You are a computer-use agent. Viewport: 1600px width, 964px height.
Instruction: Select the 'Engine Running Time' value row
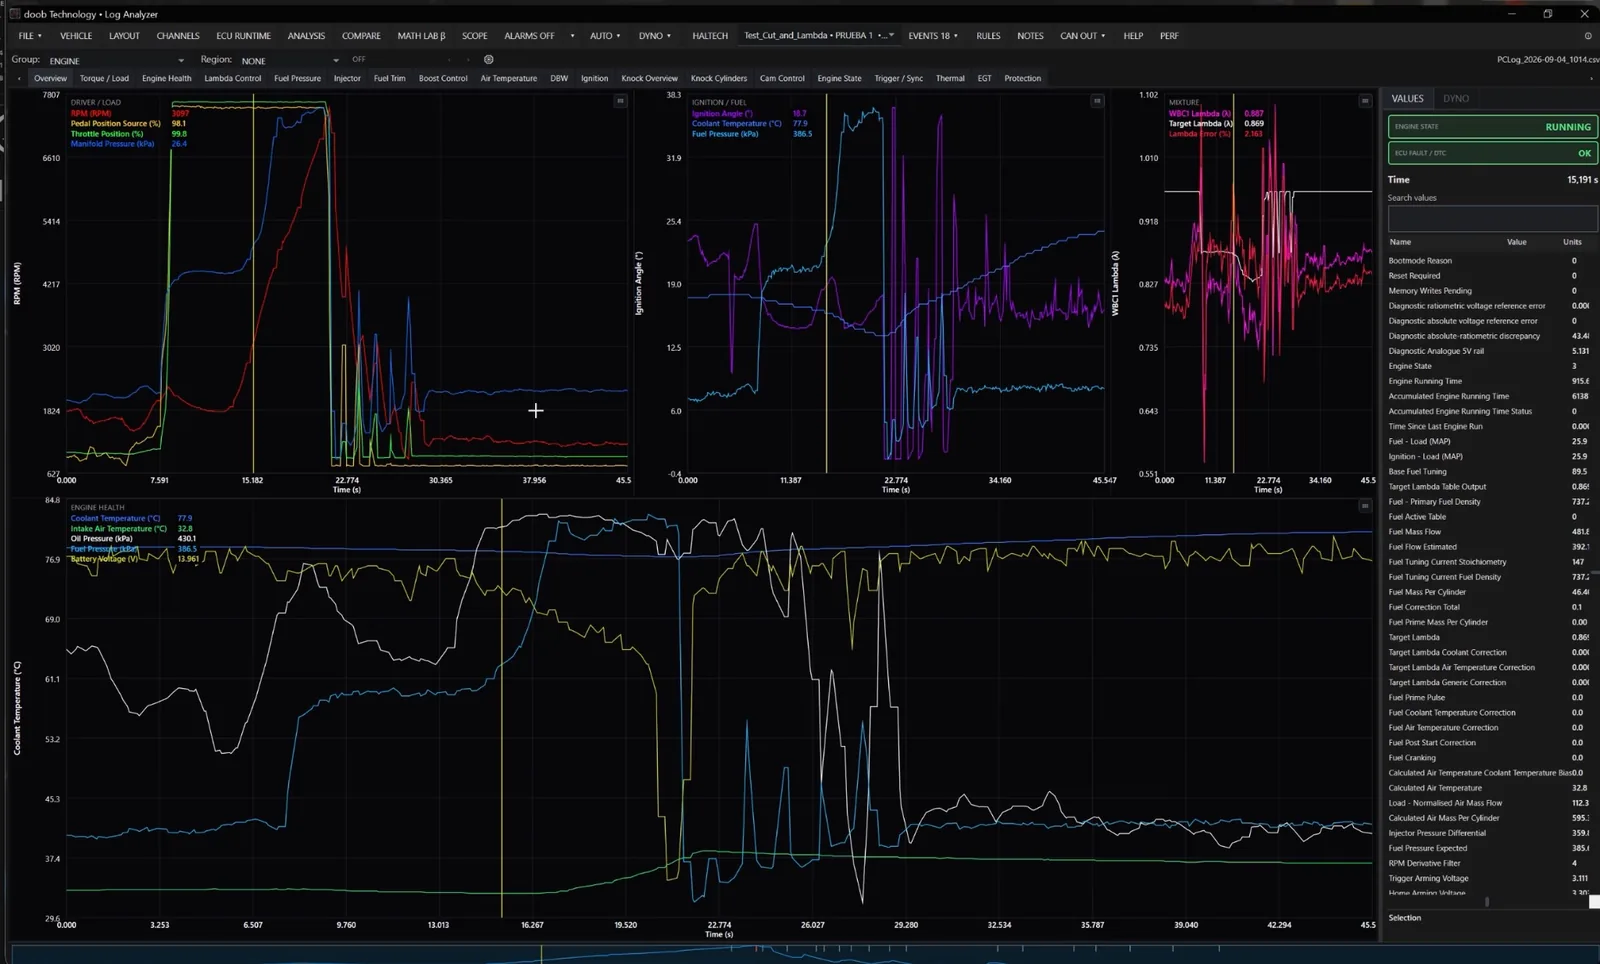(x=1490, y=381)
